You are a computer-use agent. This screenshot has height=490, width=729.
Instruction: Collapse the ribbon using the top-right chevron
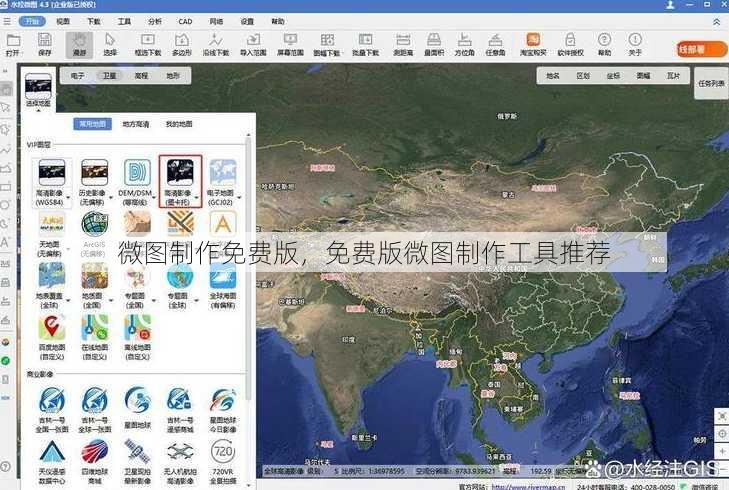[x=716, y=21]
